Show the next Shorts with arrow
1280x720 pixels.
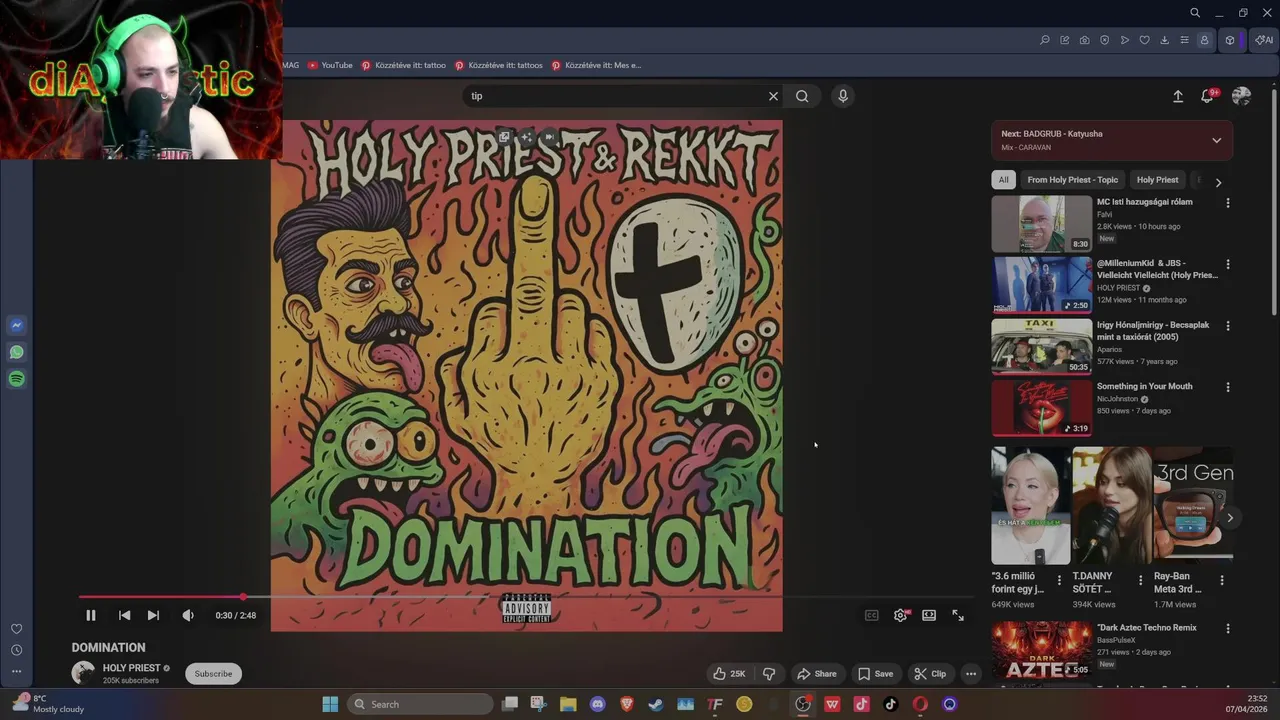pos(1230,517)
